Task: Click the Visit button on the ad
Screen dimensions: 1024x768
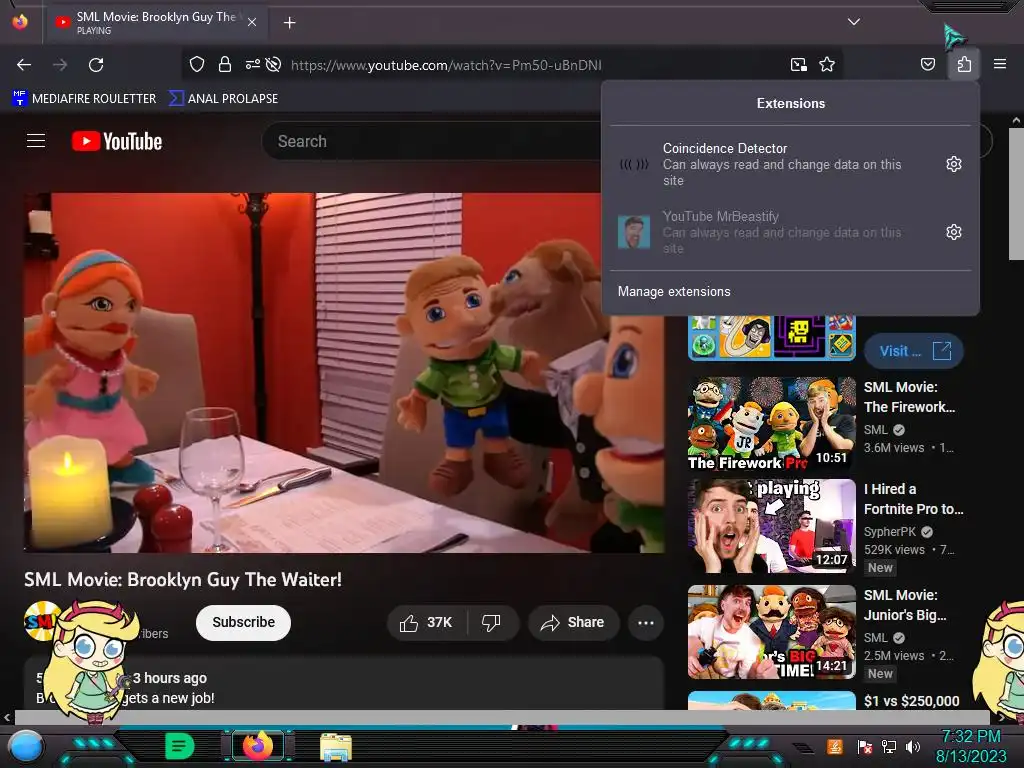Action: tap(914, 351)
